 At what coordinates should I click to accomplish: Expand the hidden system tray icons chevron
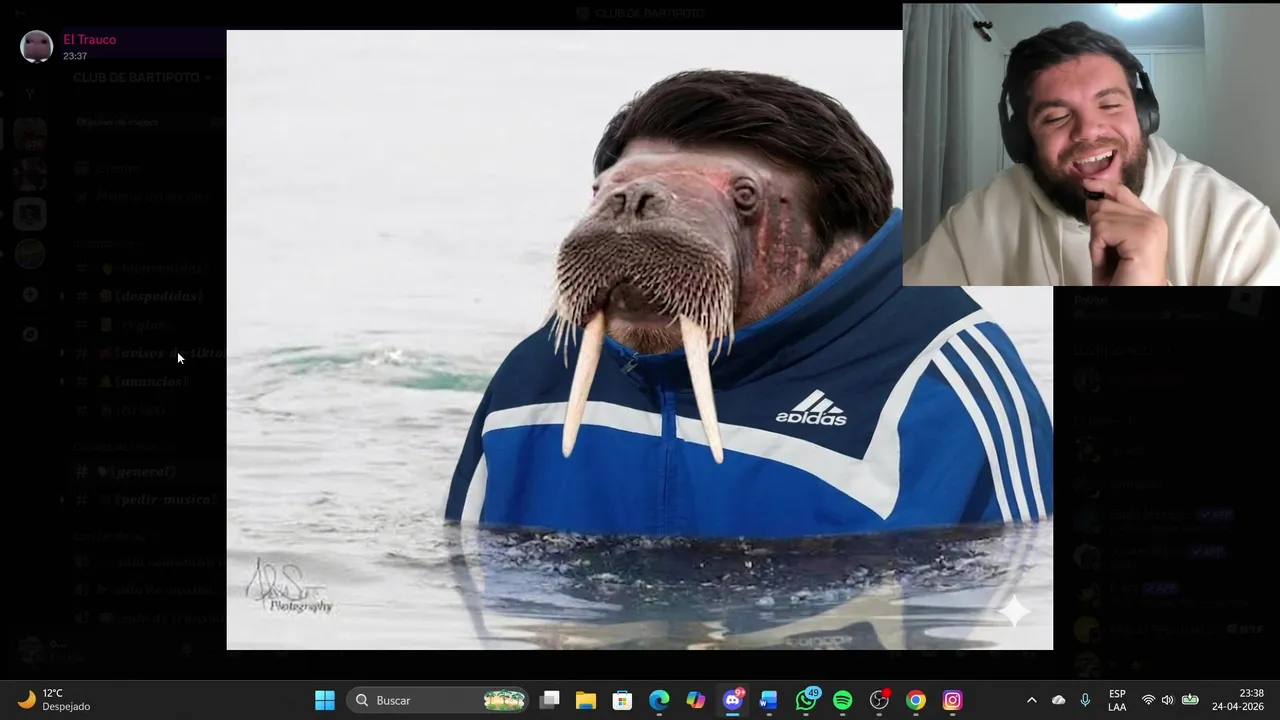click(1032, 700)
